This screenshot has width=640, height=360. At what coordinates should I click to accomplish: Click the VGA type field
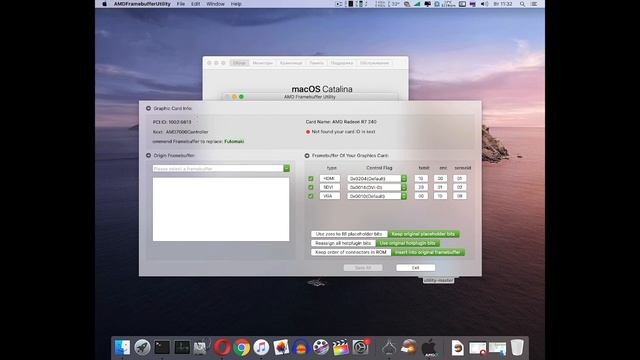point(329,196)
